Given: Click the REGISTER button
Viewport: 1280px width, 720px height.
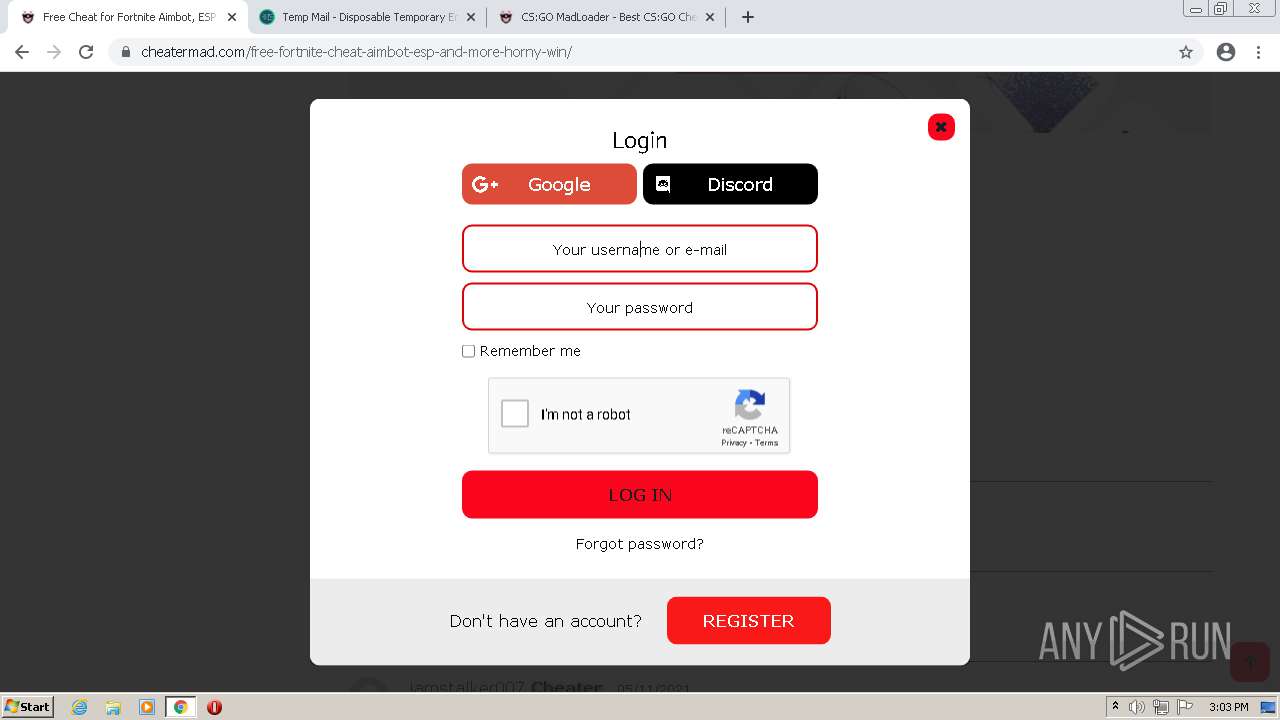Looking at the screenshot, I should tap(749, 621).
